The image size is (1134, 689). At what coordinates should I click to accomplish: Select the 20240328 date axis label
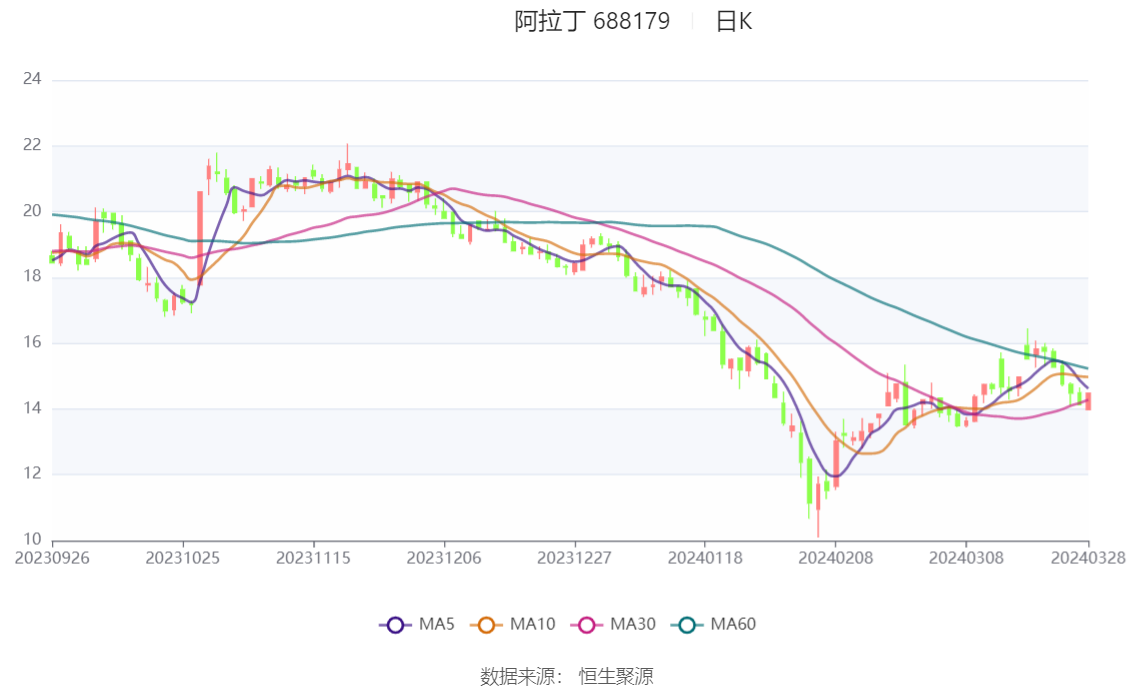point(1088,558)
